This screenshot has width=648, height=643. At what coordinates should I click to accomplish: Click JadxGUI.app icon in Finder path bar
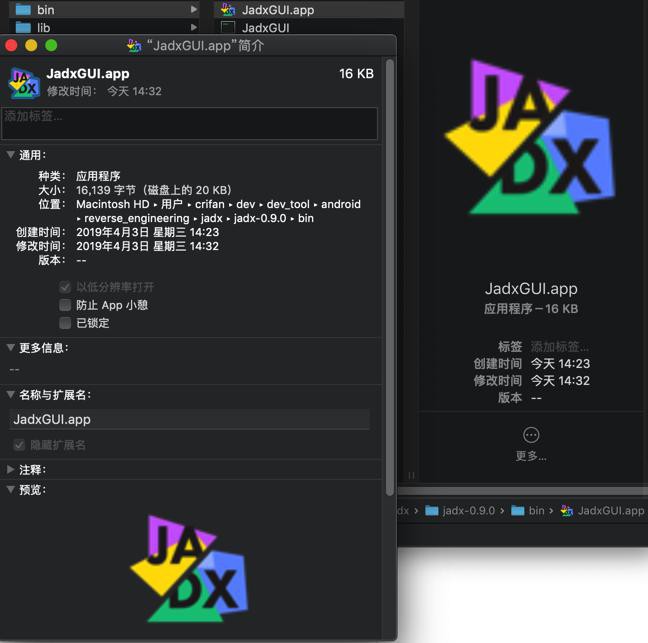(567, 511)
